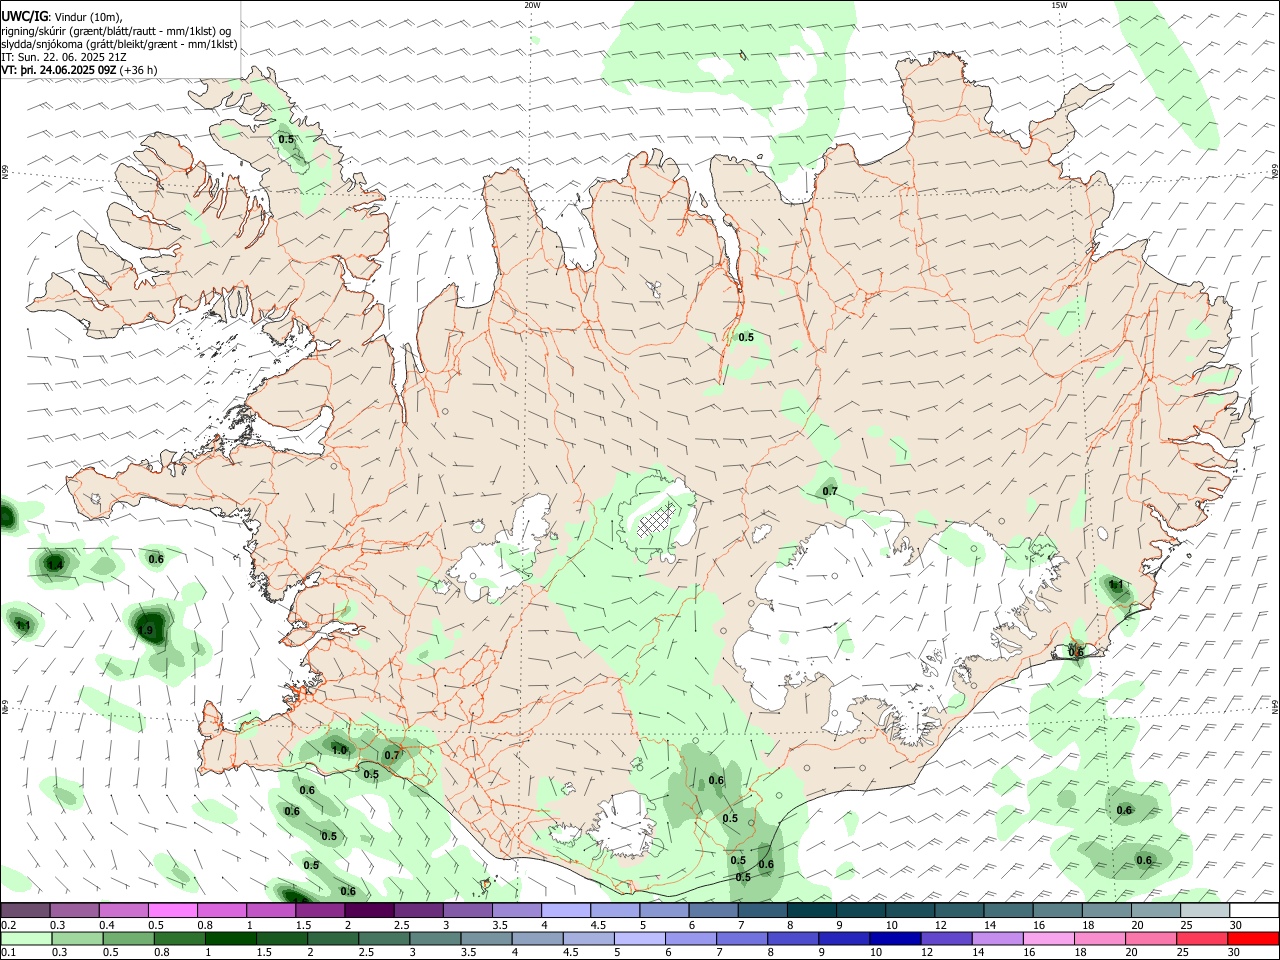
Task: Pick the white snow swatch above 30
Action: 1252,910
